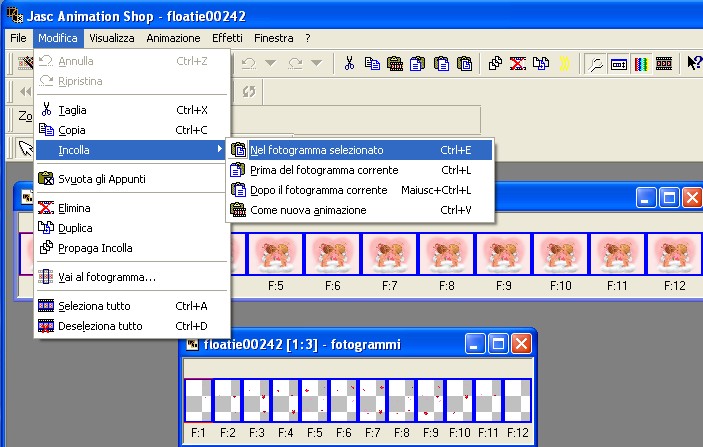Click Paste into selected frame toolbar icon
703x447 pixels.
click(464, 63)
